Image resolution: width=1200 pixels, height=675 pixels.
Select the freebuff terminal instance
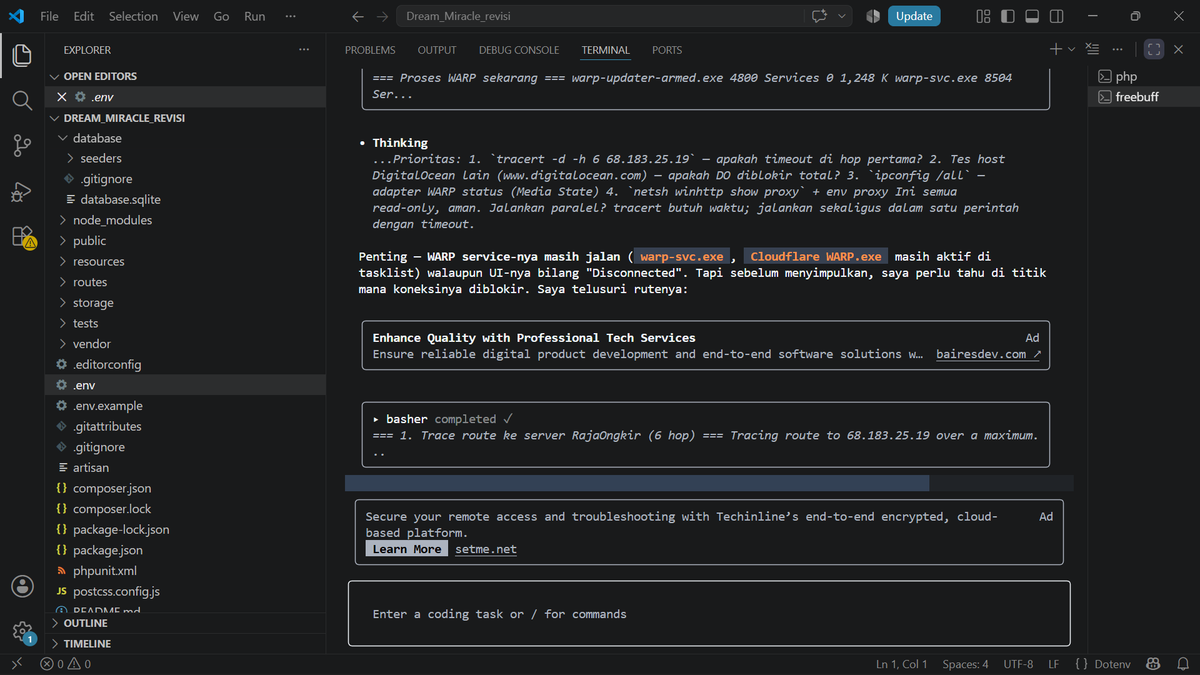click(1143, 97)
